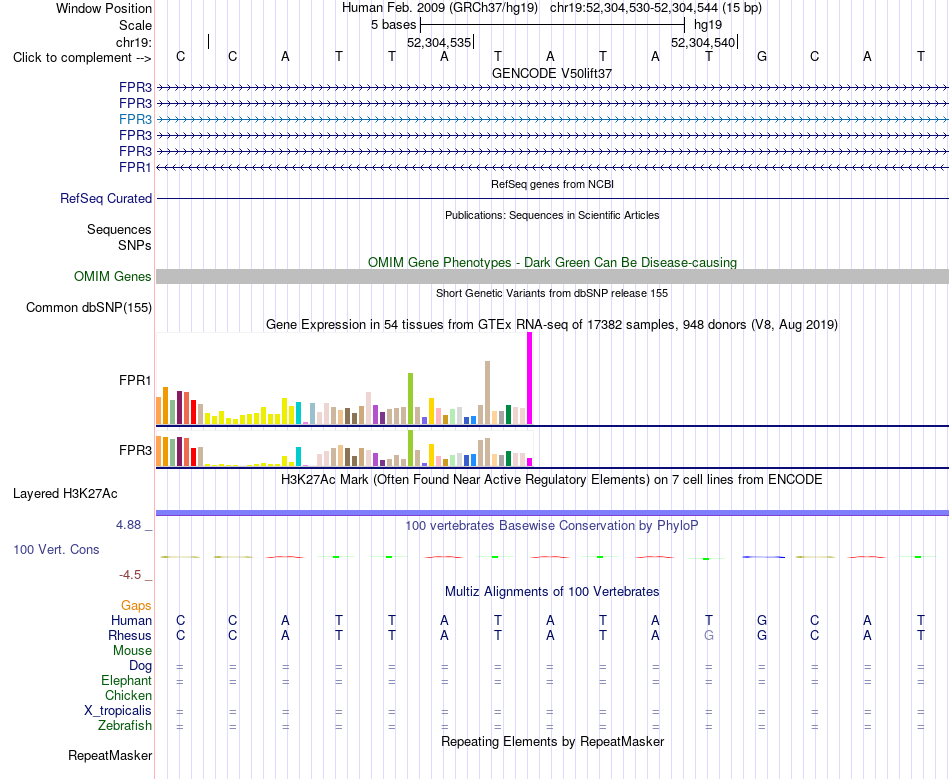Click the orange Gaps label
The image size is (950, 779).
(x=136, y=606)
